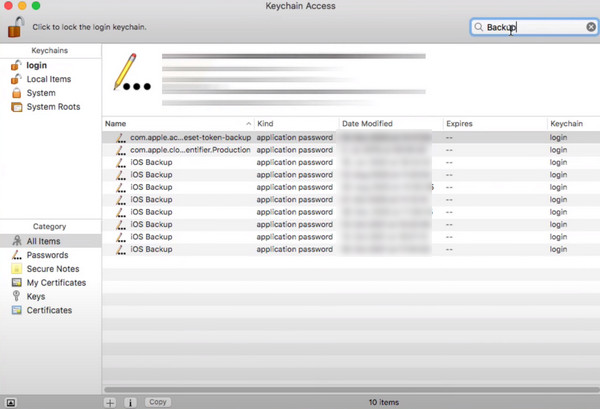600x409 pixels.
Task: Click the '10 items' status text
Action: coord(384,402)
